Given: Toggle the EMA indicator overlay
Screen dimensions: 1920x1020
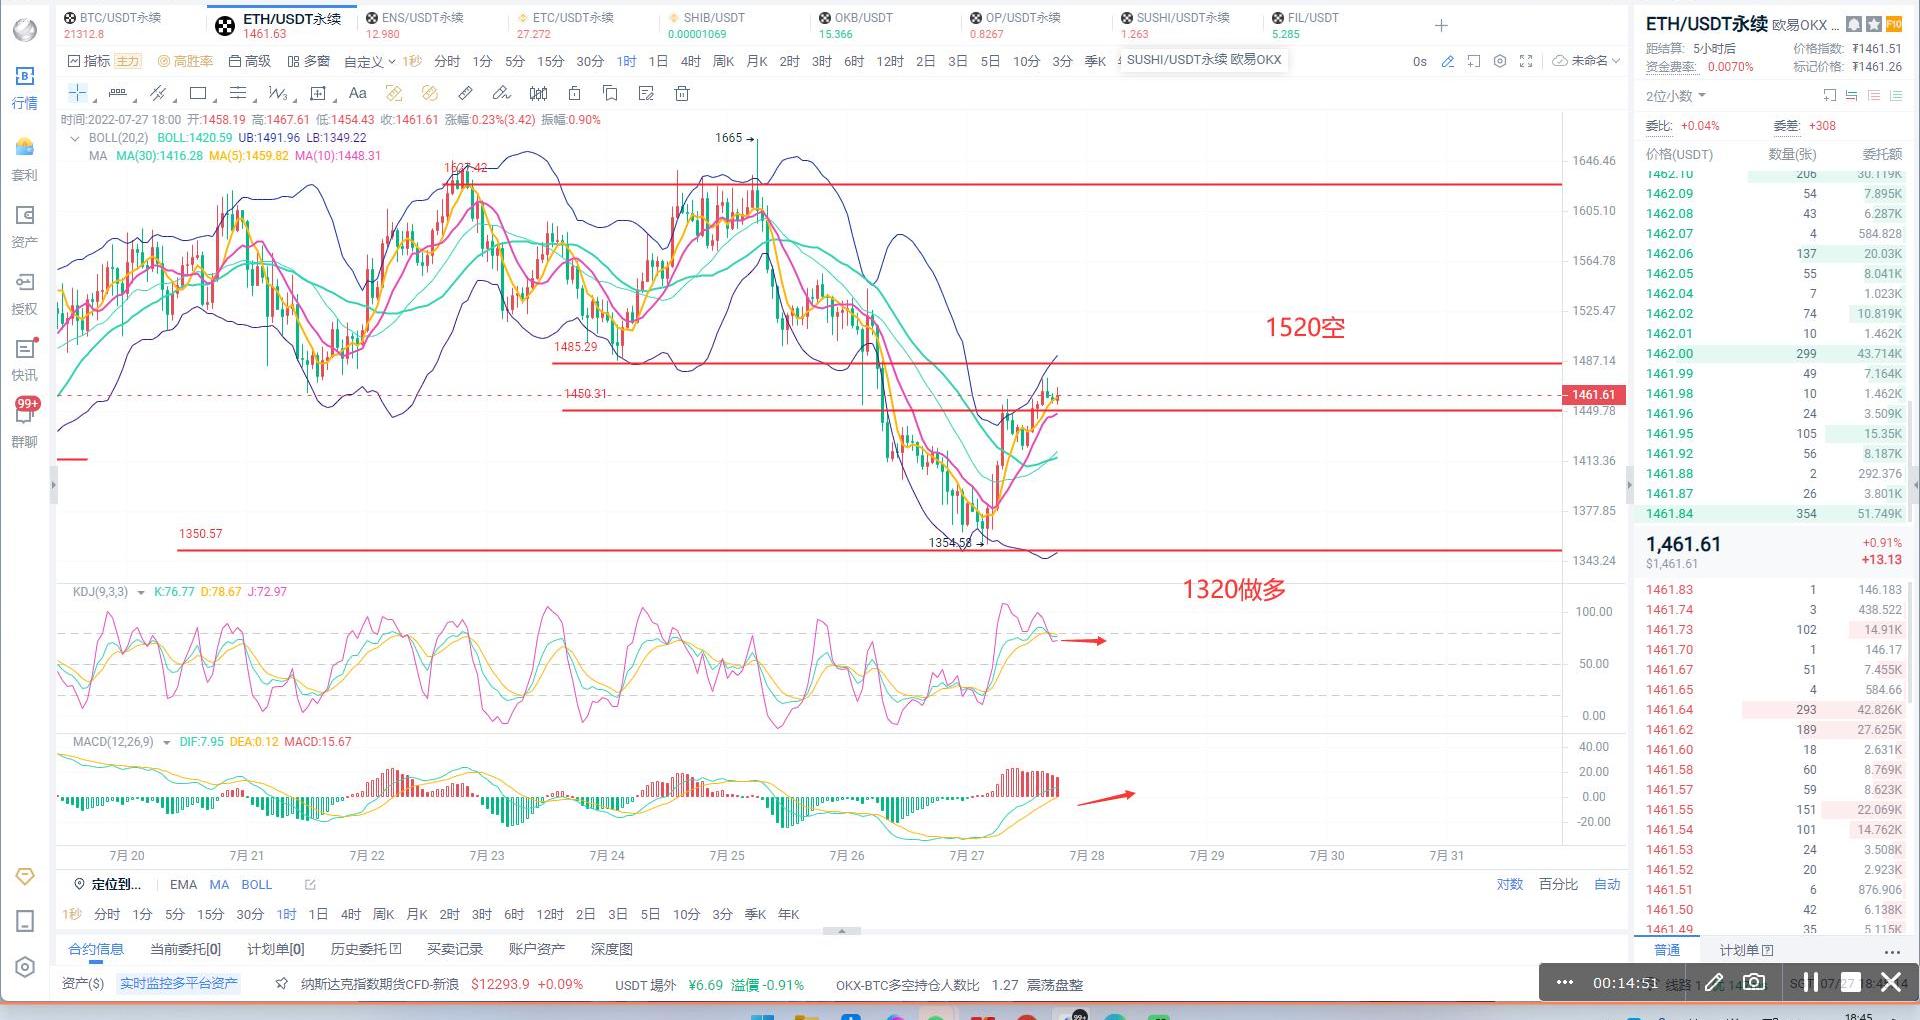Looking at the screenshot, I should click(183, 884).
